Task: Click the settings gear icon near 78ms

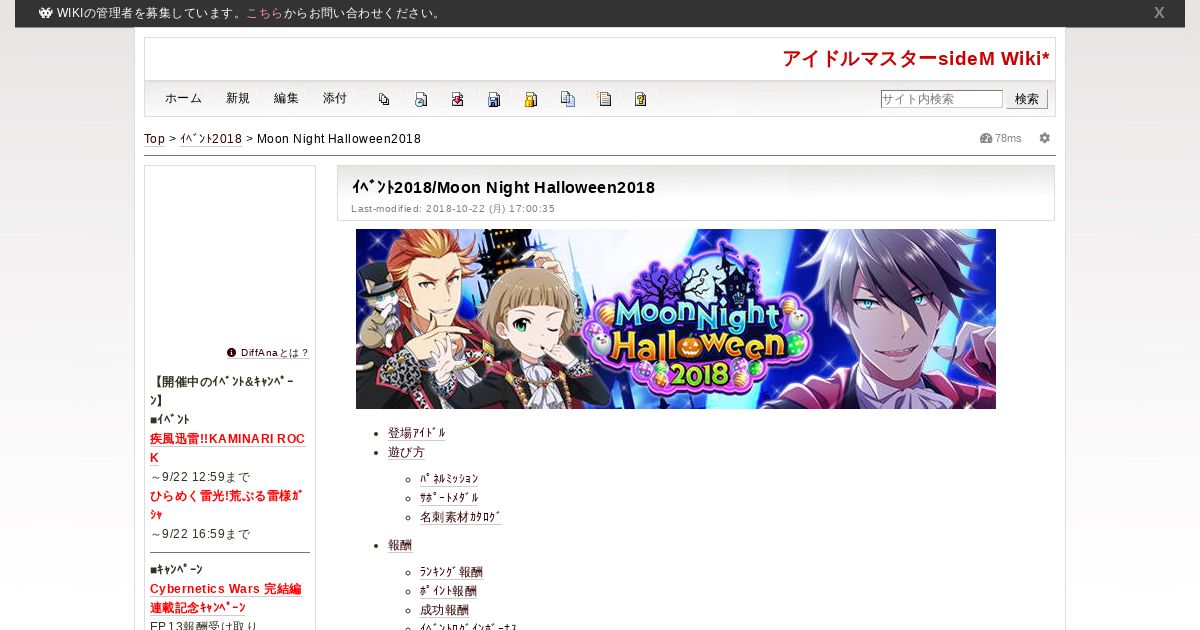Action: (1045, 138)
